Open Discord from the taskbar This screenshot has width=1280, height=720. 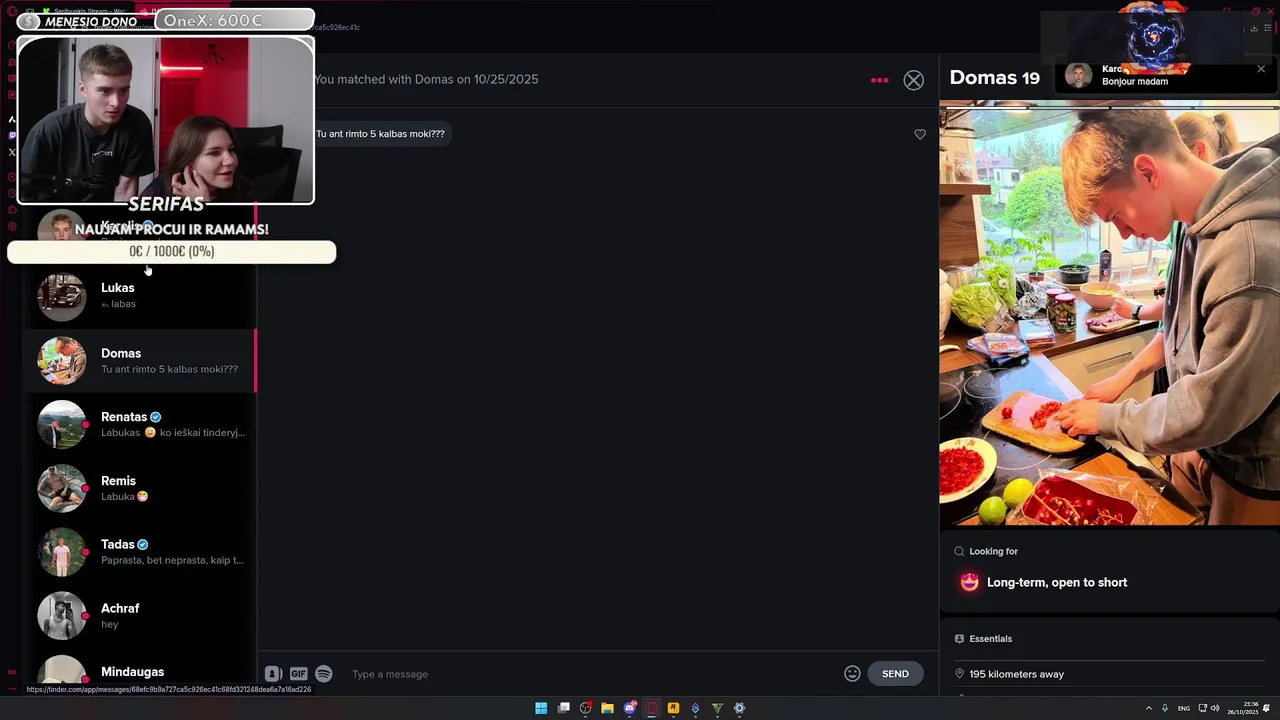(x=630, y=708)
